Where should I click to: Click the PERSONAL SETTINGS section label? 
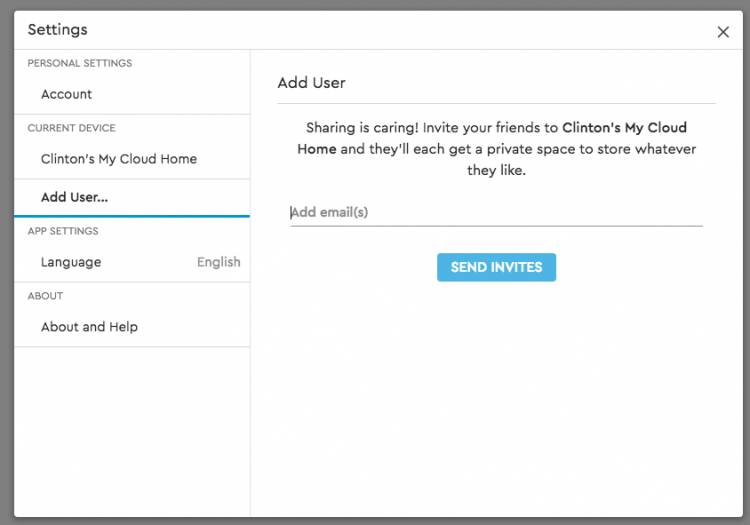79,63
